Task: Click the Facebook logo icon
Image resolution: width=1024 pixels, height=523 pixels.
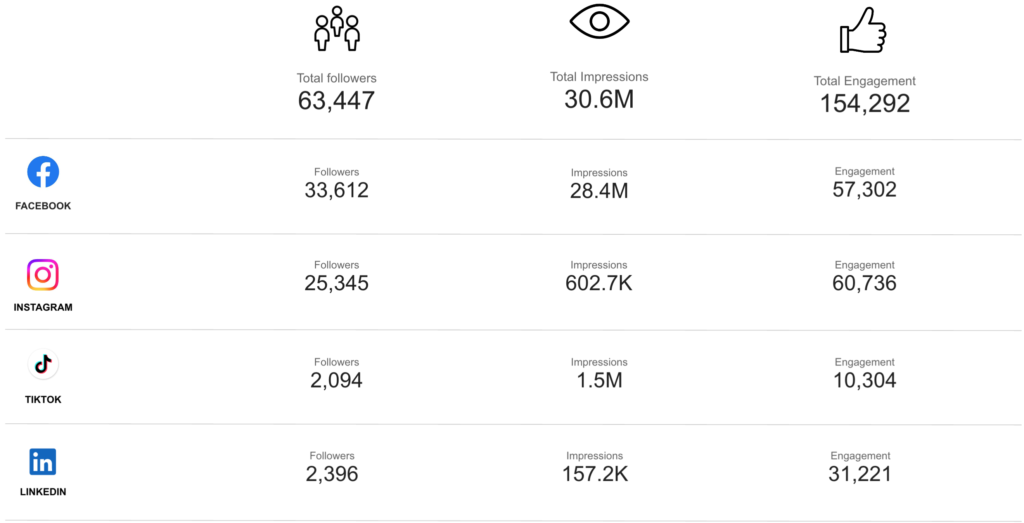Action: coord(43,172)
